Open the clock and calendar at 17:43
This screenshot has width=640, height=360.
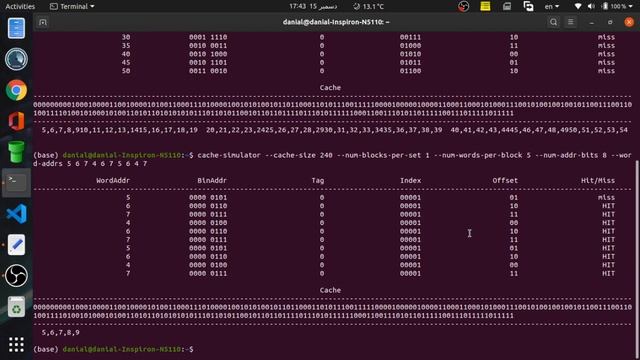pyautogui.click(x=313, y=7)
